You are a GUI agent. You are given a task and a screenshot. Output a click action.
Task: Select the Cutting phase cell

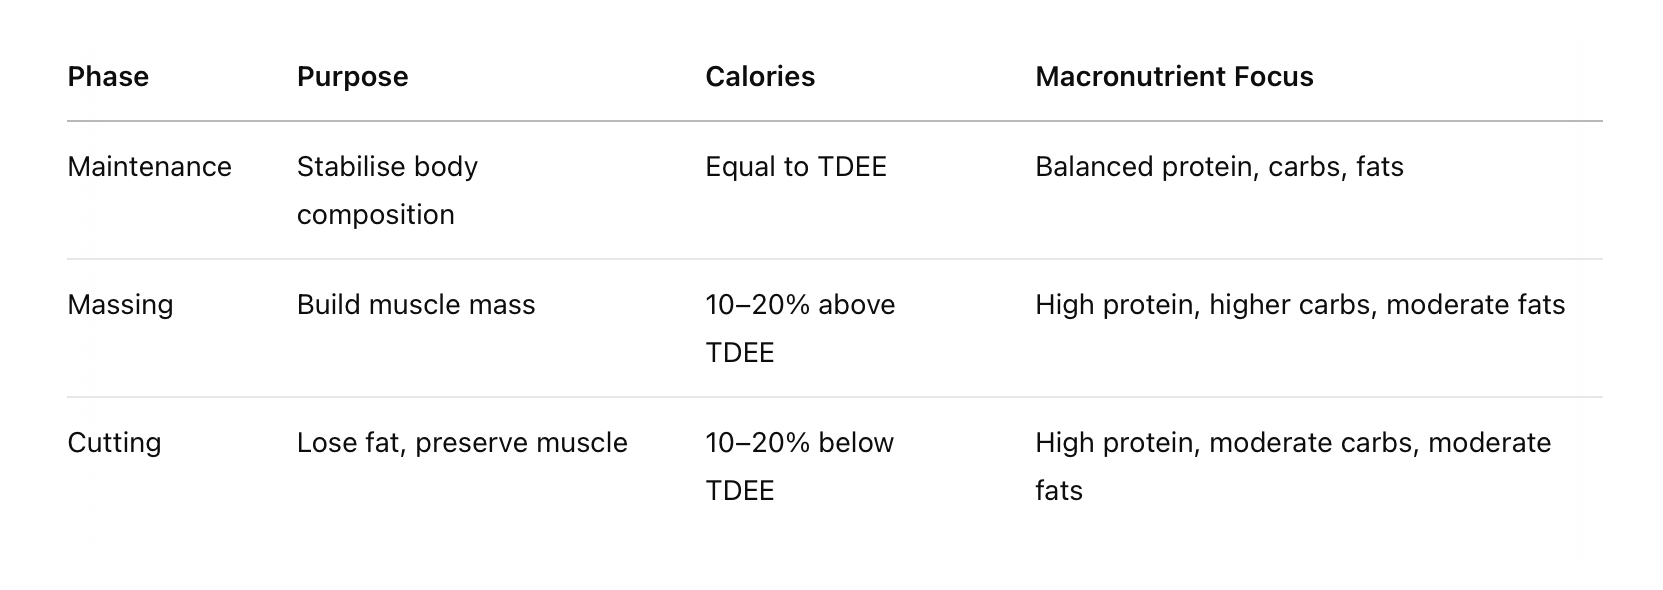coord(114,443)
